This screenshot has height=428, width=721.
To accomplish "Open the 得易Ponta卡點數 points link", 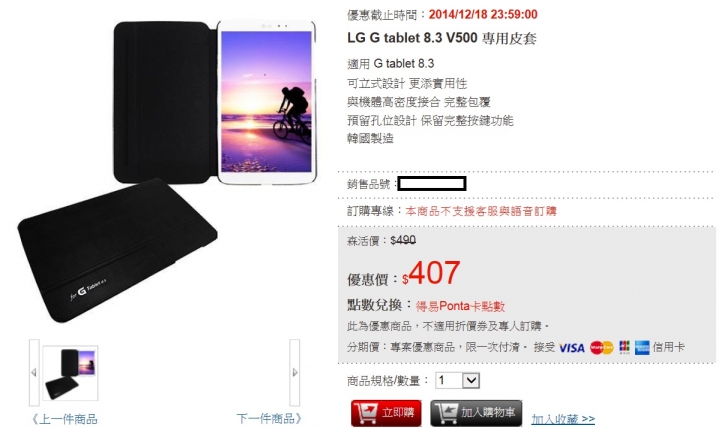I will coord(460,306).
